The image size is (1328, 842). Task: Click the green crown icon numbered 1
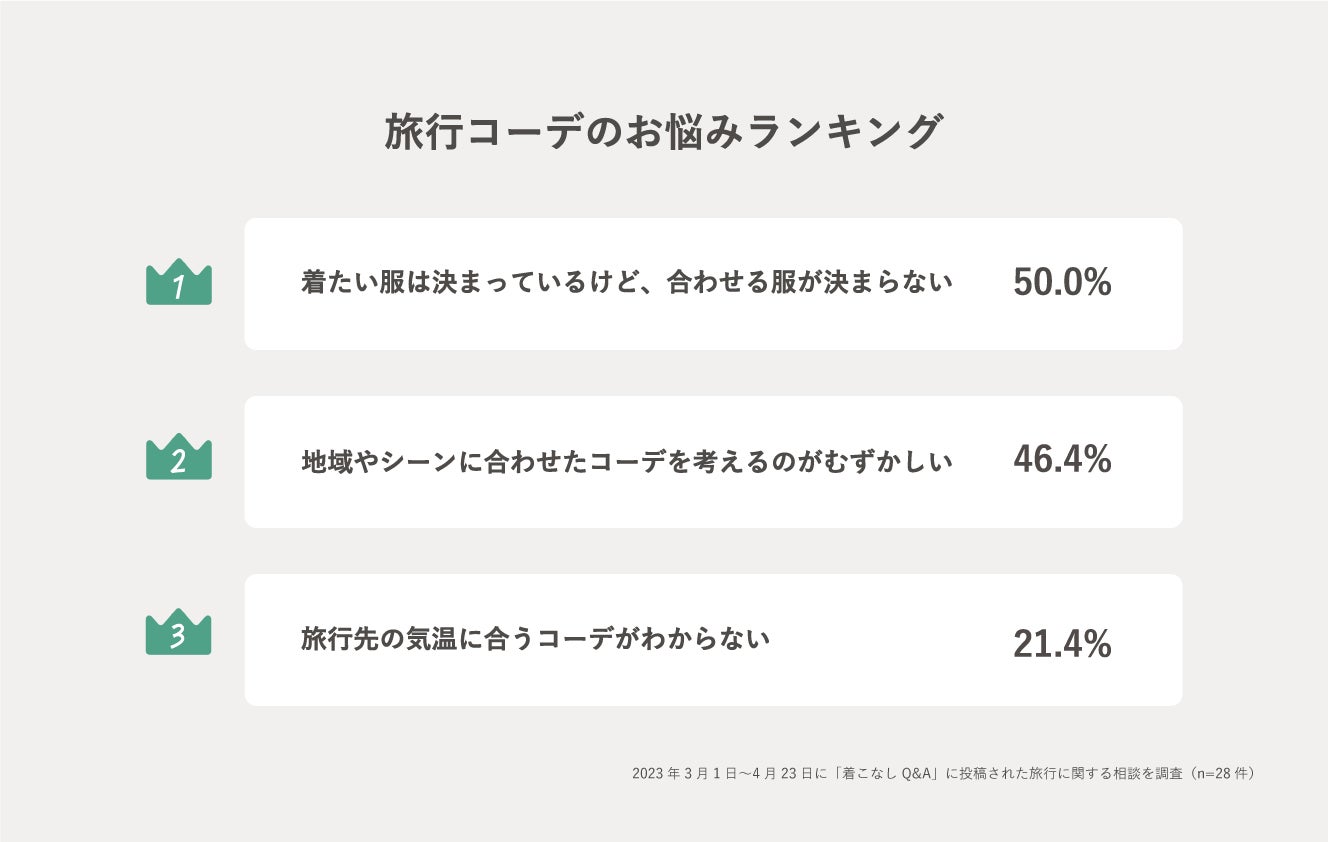(x=179, y=284)
